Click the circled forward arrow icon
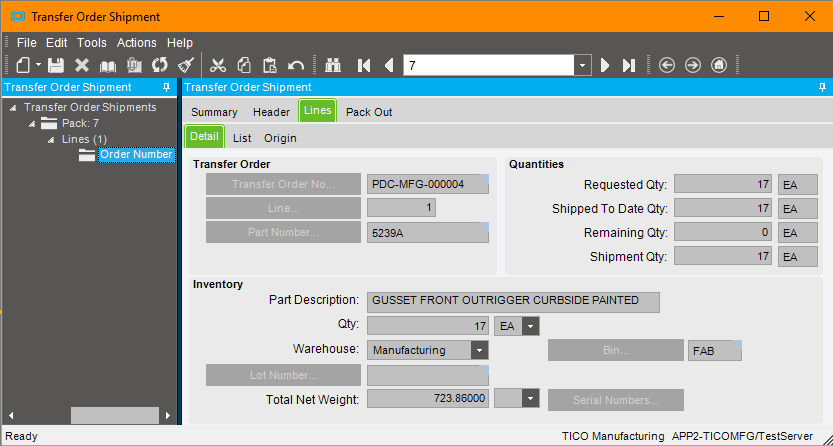 click(693, 65)
